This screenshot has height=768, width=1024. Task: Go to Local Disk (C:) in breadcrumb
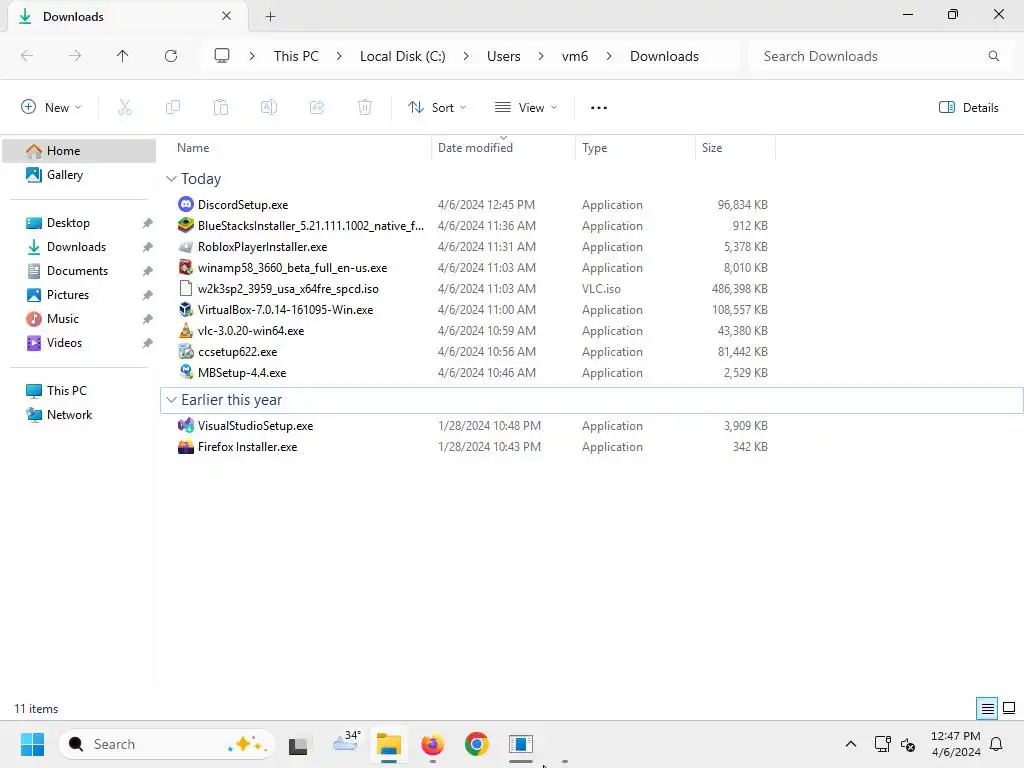click(402, 56)
